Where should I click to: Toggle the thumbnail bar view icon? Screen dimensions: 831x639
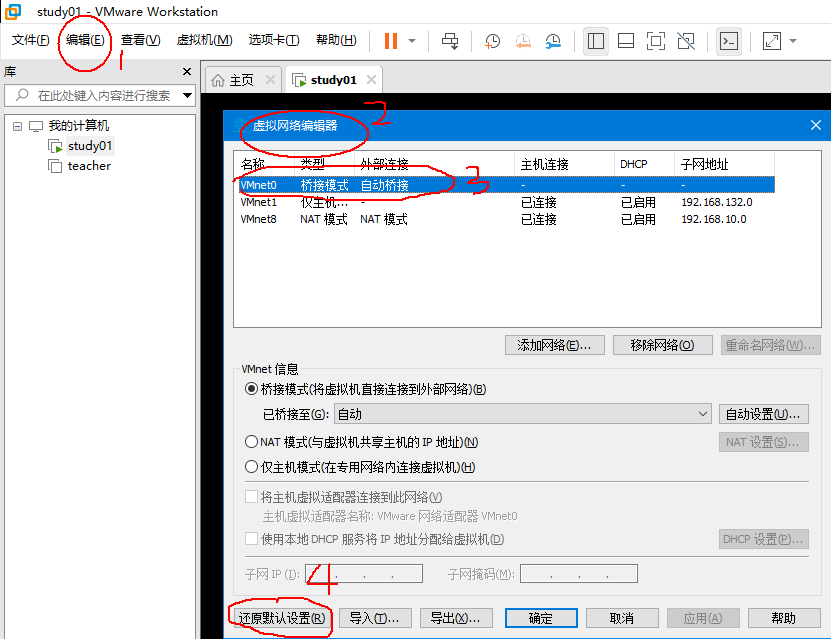click(626, 41)
